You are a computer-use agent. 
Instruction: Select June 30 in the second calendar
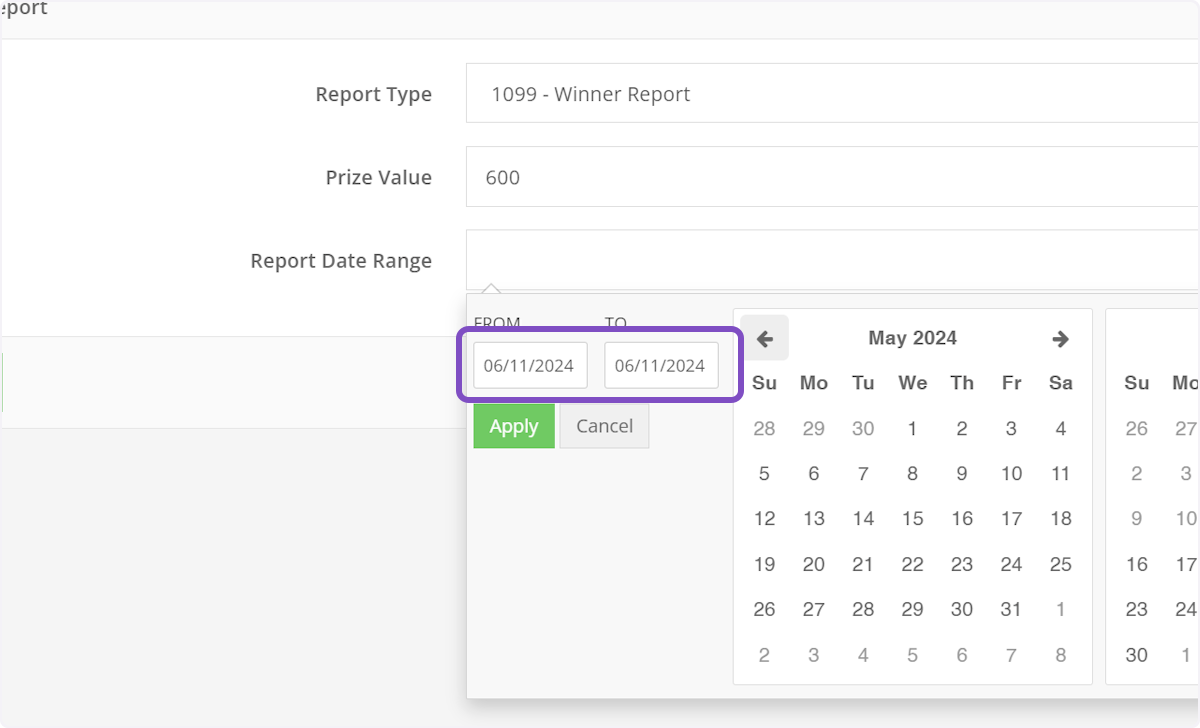[1136, 654]
